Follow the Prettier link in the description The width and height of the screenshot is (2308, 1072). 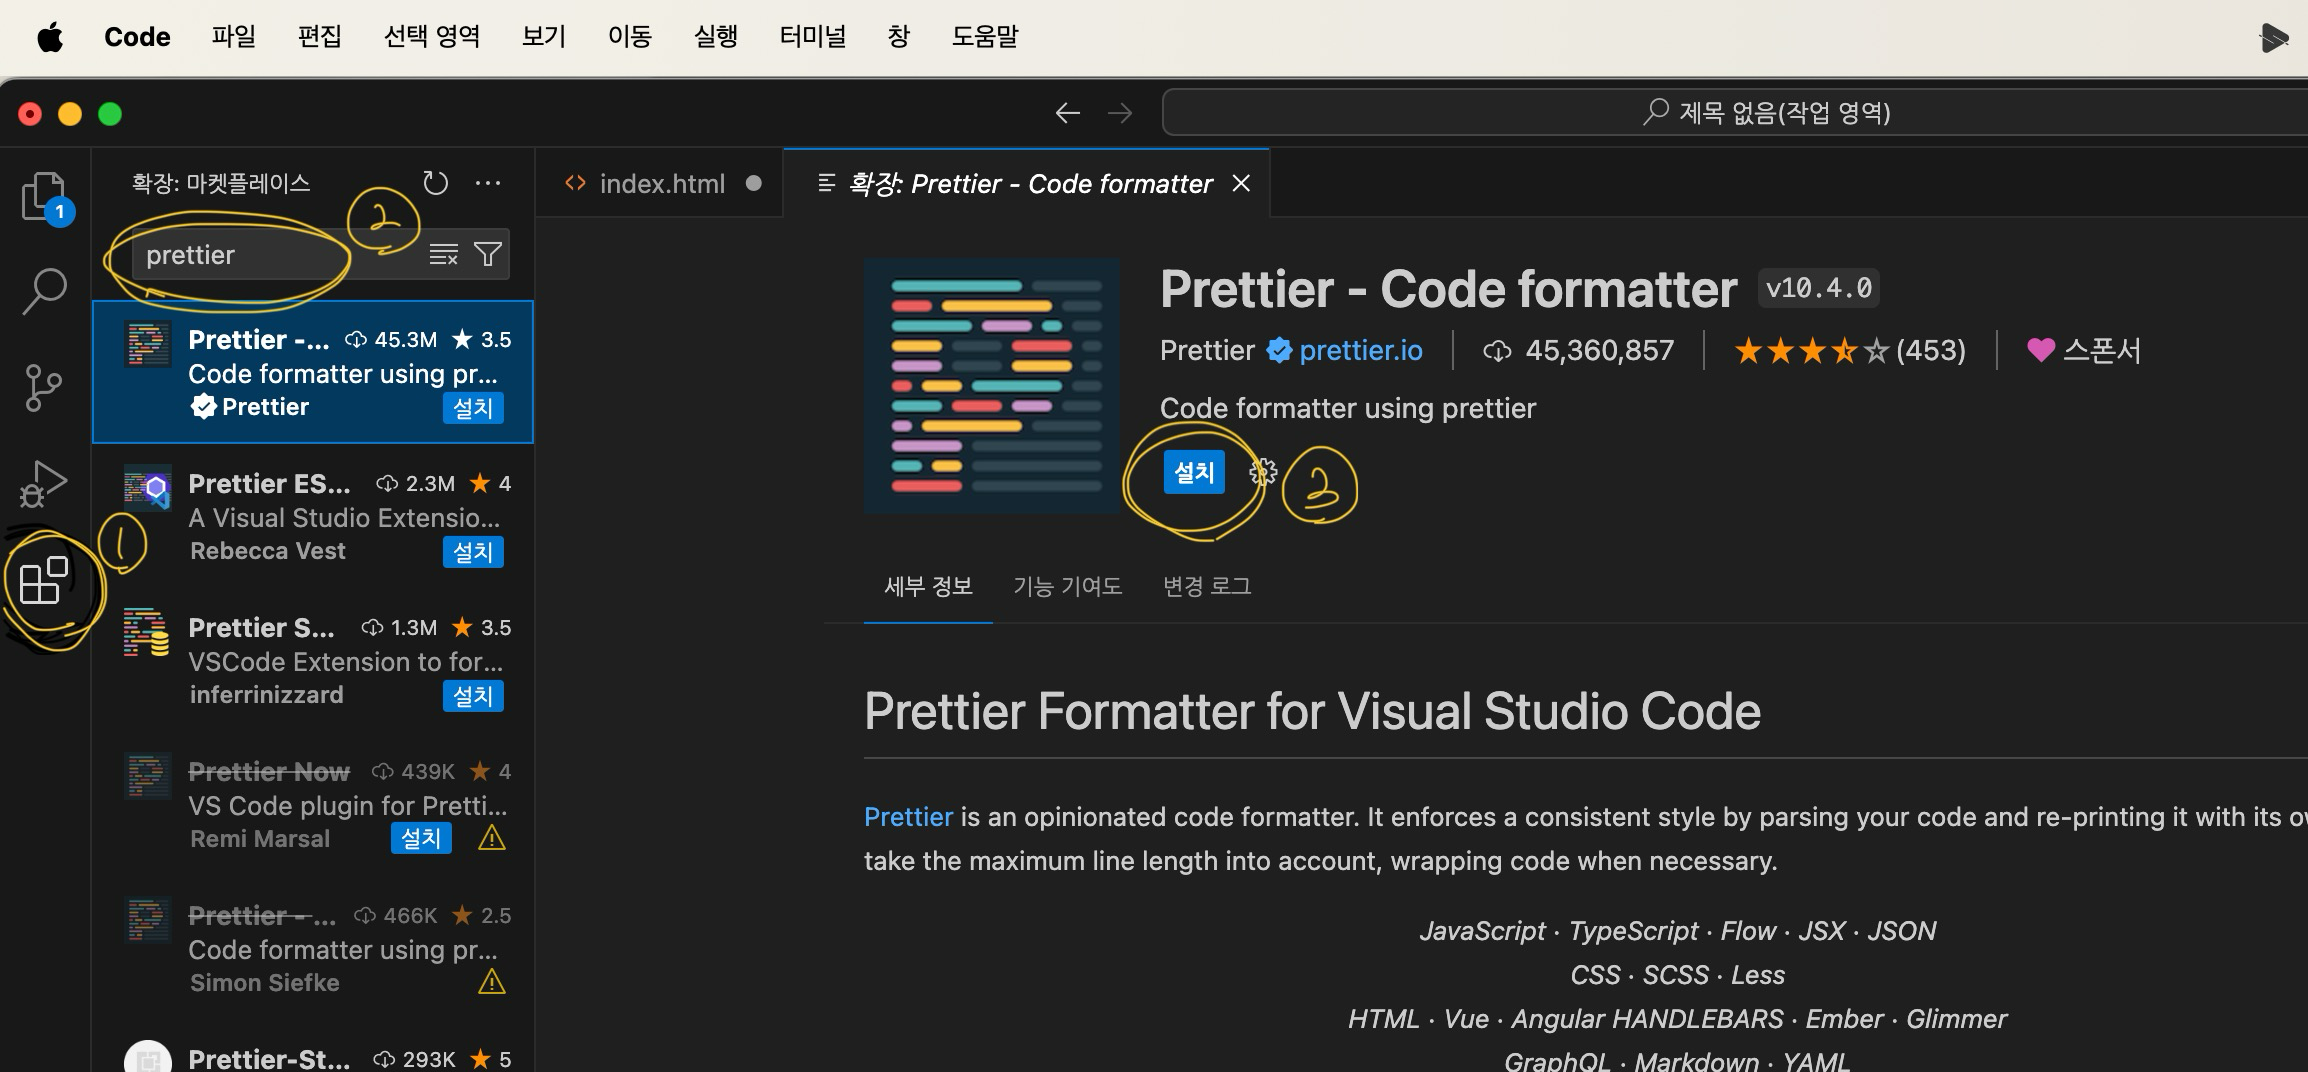tap(908, 817)
